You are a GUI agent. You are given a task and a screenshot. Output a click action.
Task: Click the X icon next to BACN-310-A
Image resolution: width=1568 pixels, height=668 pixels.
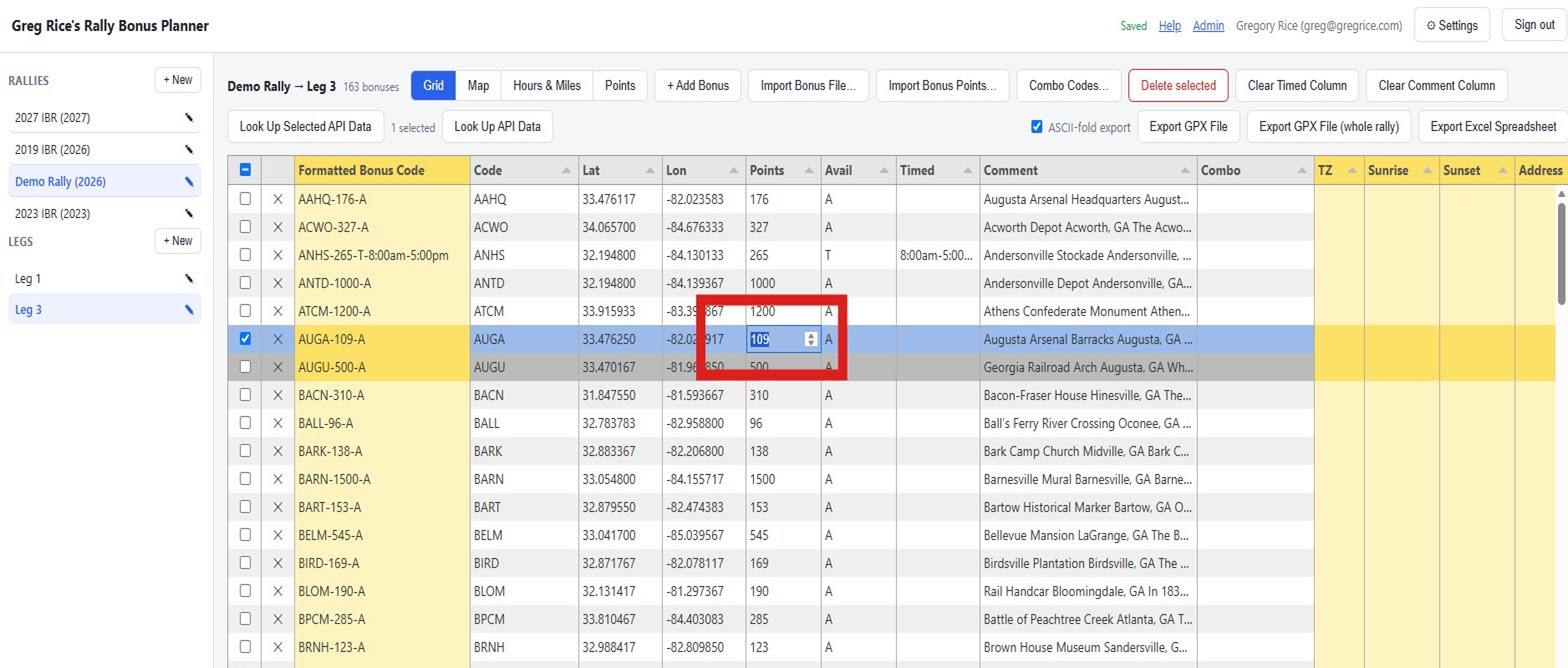tap(278, 395)
